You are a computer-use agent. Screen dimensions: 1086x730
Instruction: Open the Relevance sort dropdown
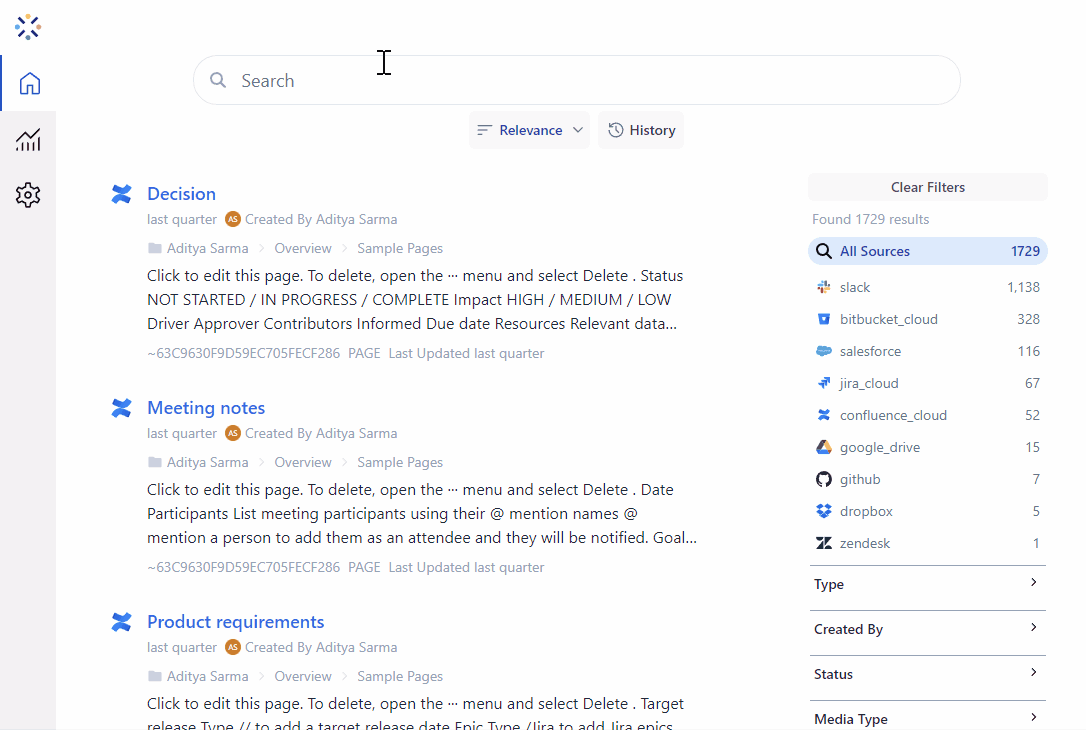(x=529, y=130)
